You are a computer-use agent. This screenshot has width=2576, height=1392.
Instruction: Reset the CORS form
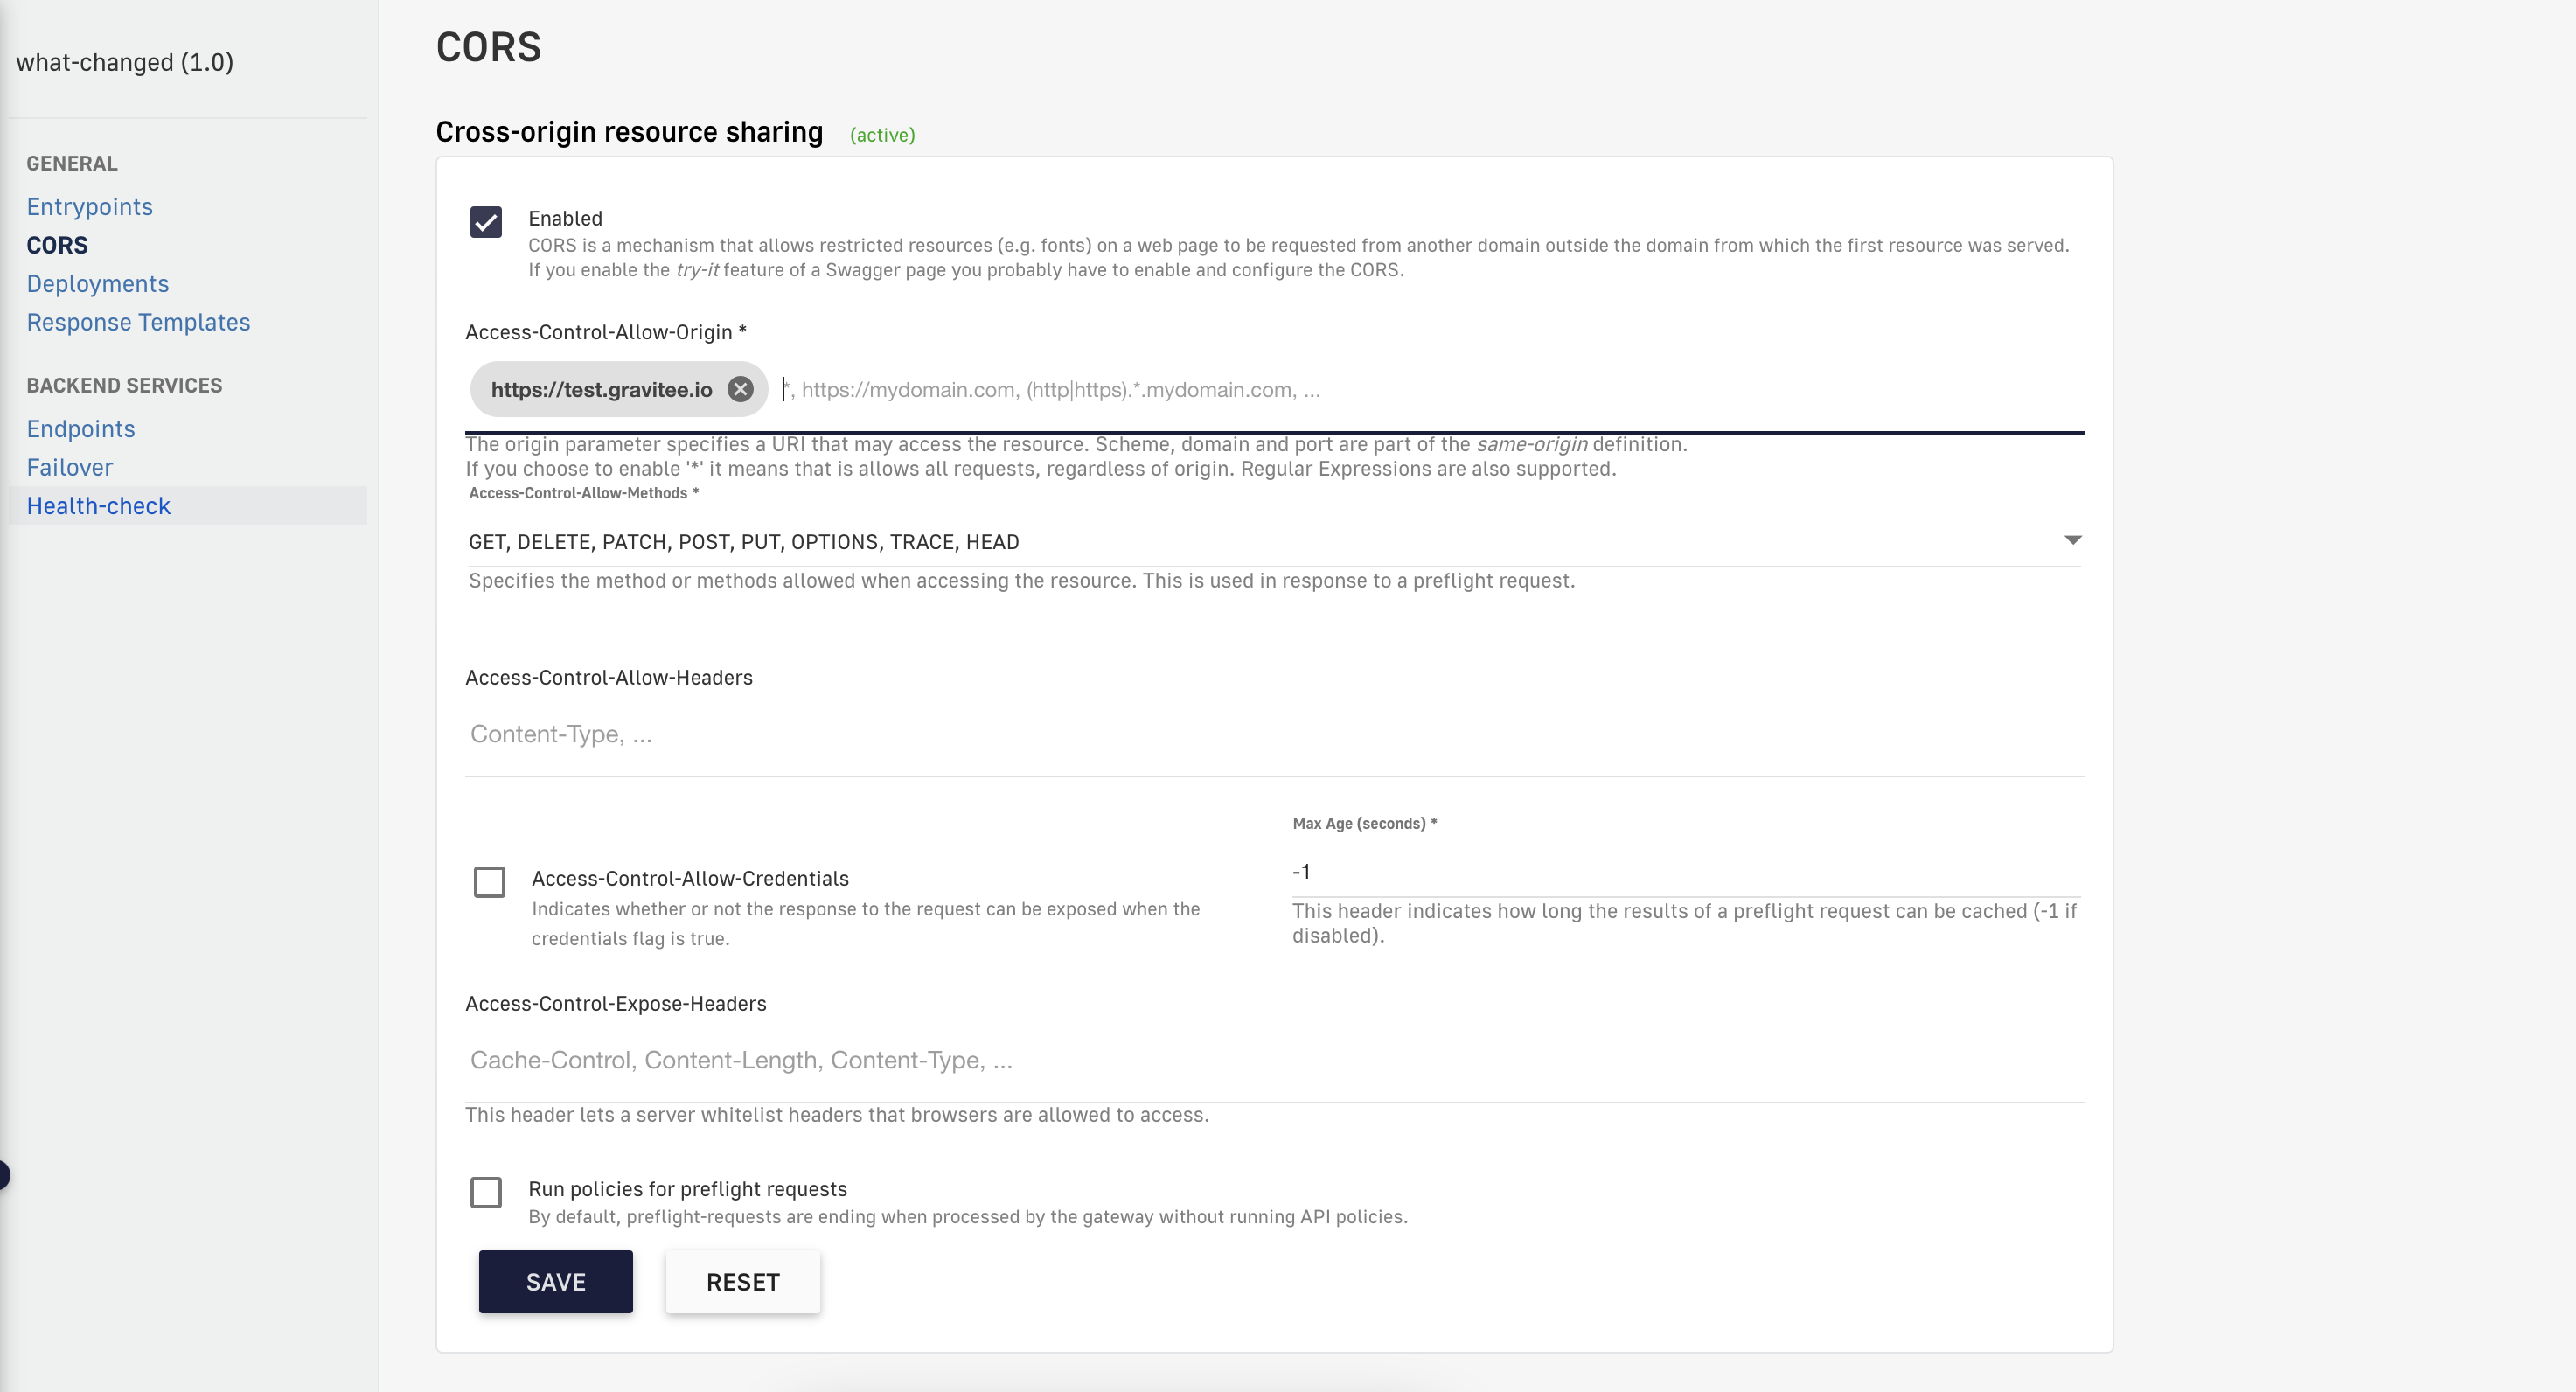click(x=742, y=1281)
